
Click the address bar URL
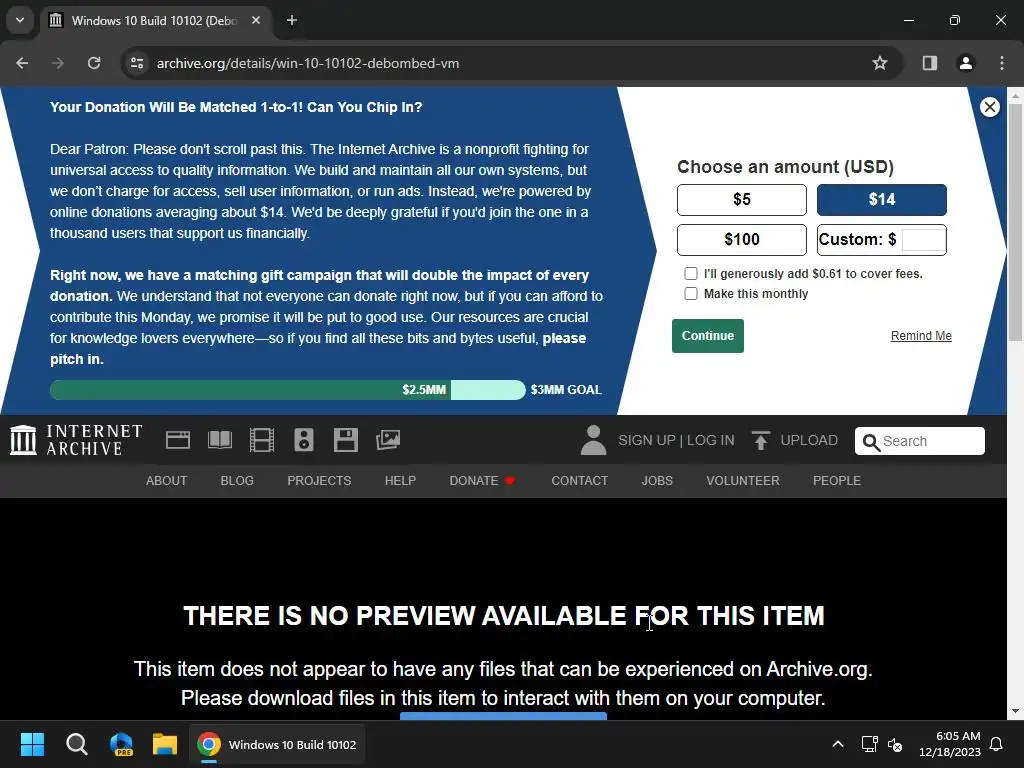[308, 63]
